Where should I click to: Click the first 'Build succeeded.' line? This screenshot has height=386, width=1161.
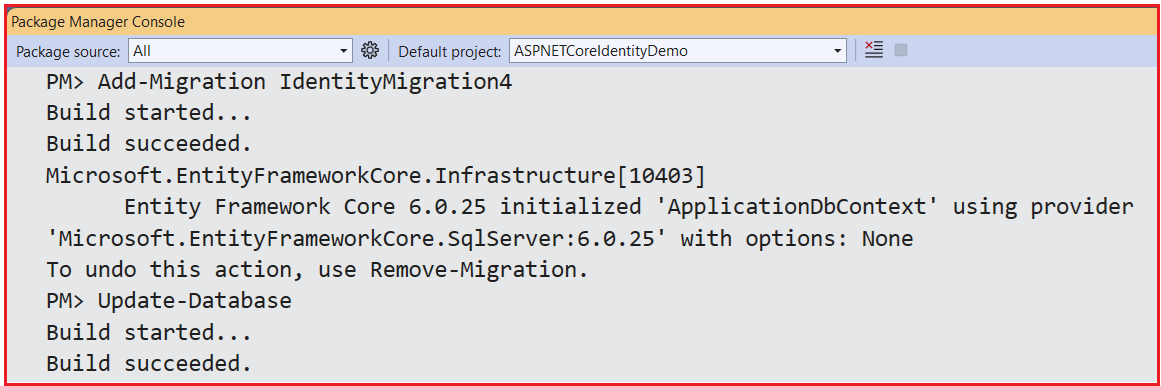pyautogui.click(x=150, y=144)
